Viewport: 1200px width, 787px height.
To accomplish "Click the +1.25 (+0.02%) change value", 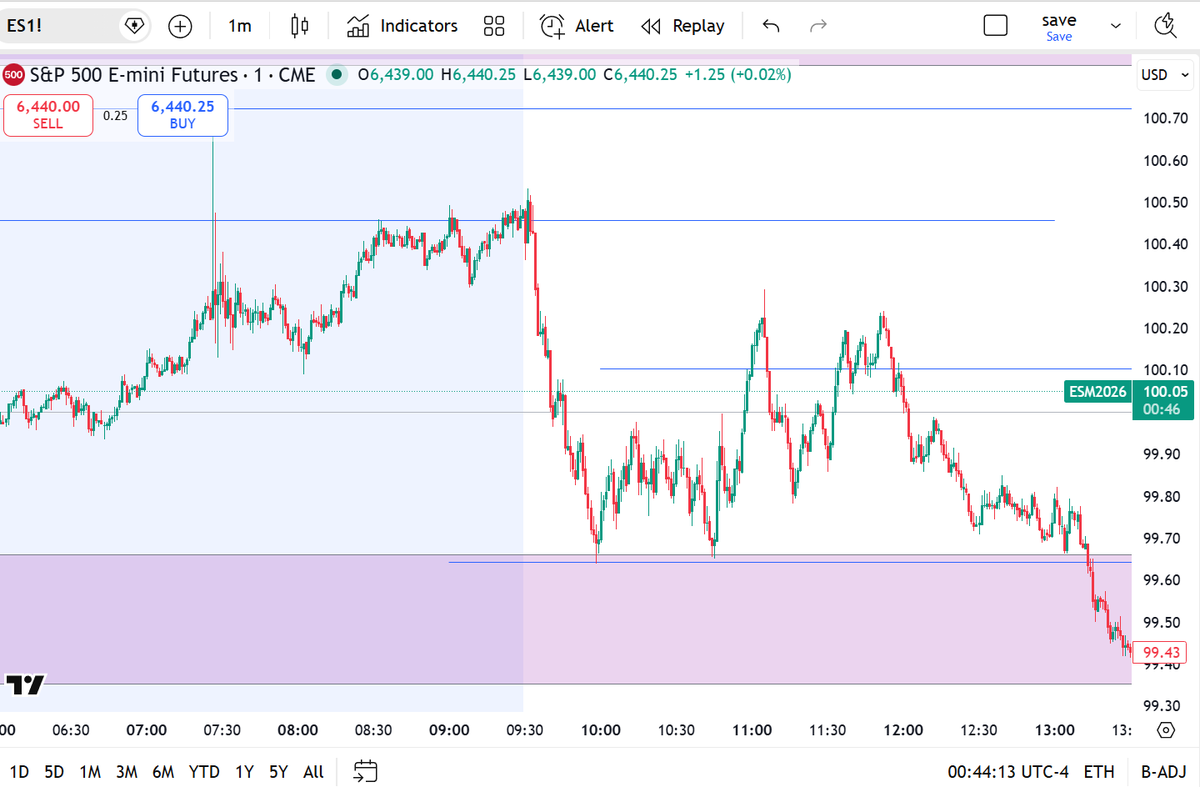I will click(x=737, y=74).
